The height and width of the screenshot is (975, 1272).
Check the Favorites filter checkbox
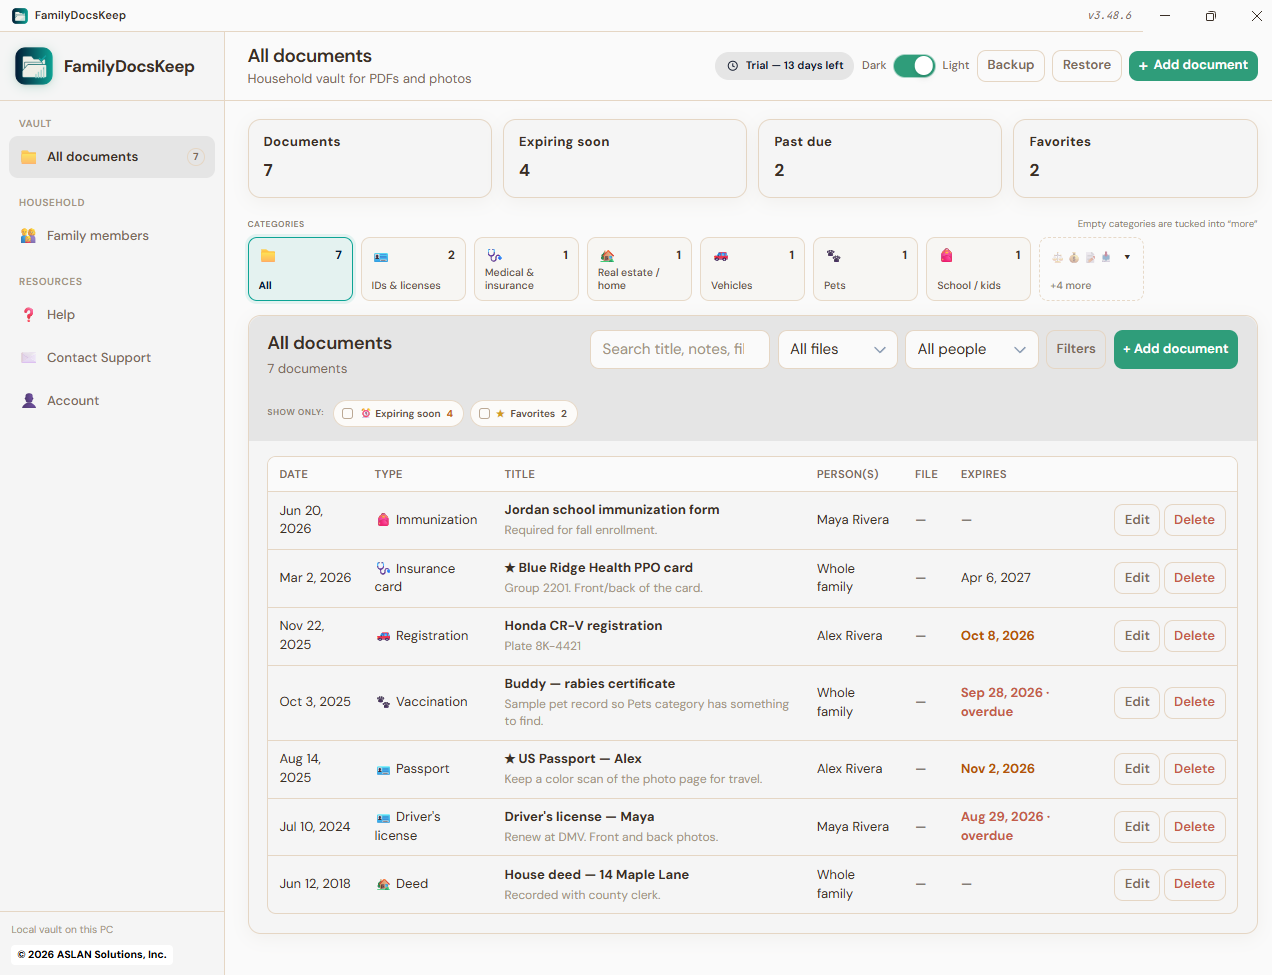(x=485, y=414)
